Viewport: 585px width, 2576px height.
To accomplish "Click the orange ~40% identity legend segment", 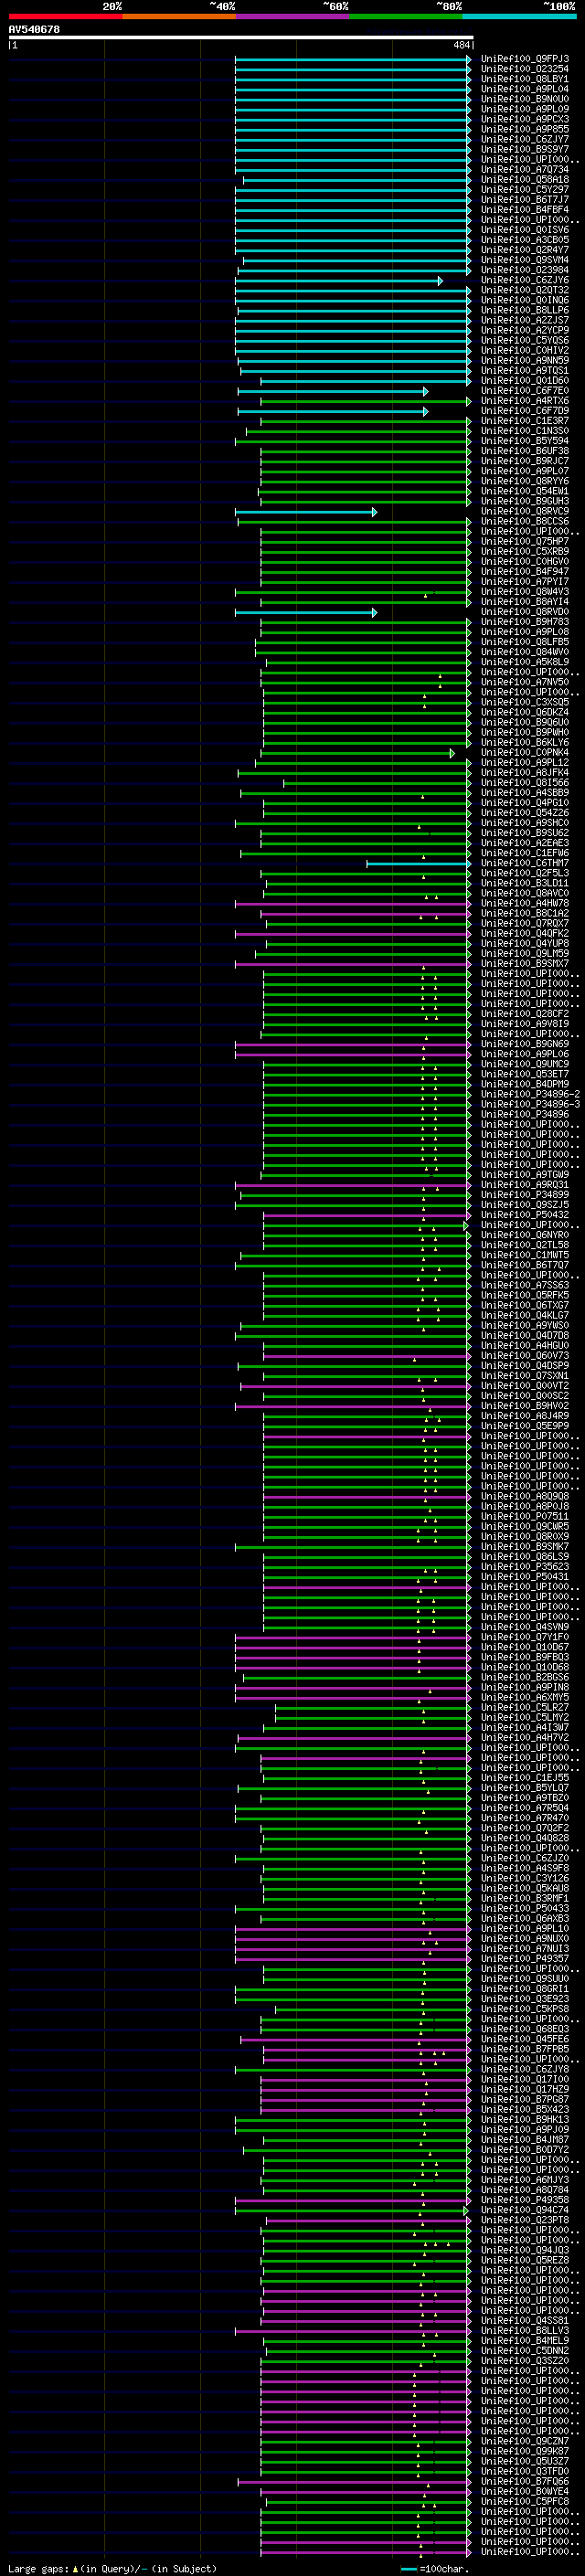I will (x=179, y=16).
